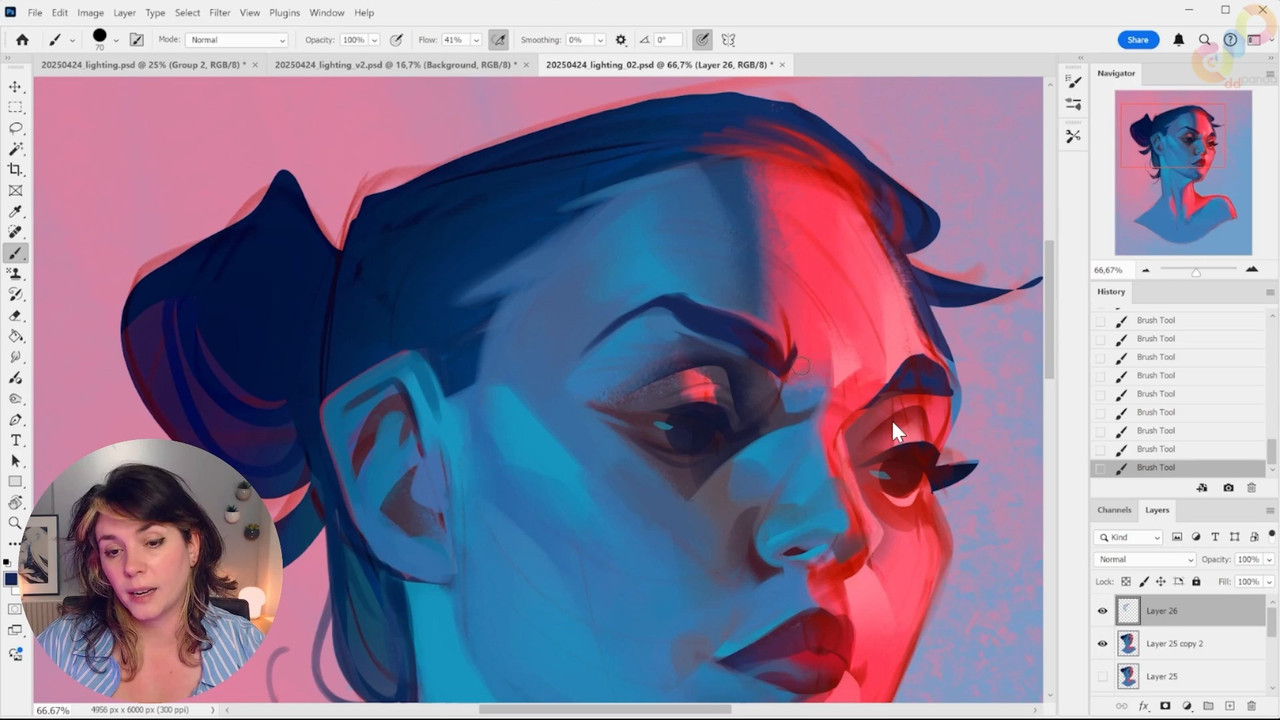The image size is (1280, 720).
Task: Hide Layer 25 copy 2 visibility
Action: 1102,644
